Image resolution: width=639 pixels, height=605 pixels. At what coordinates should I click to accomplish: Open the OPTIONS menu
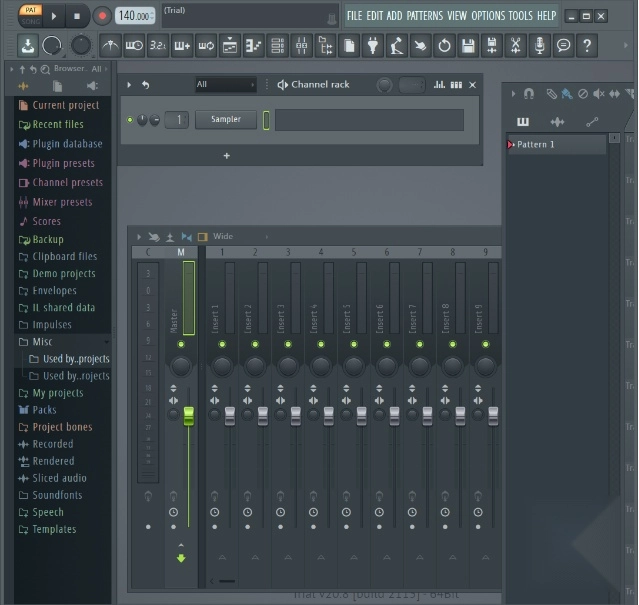pyautogui.click(x=488, y=16)
